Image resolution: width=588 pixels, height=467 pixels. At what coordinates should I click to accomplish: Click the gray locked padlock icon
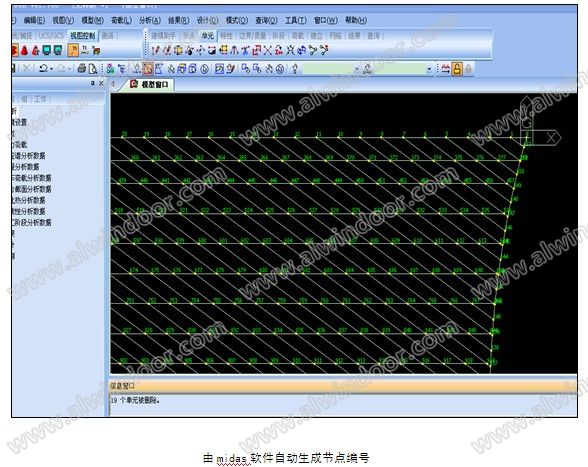click(468, 69)
